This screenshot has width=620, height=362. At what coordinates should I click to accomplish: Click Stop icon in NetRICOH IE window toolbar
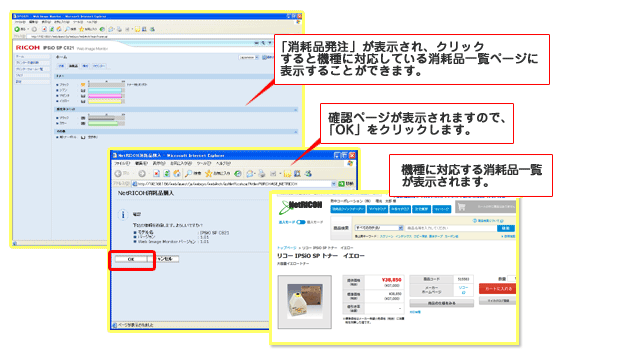tap(157, 173)
